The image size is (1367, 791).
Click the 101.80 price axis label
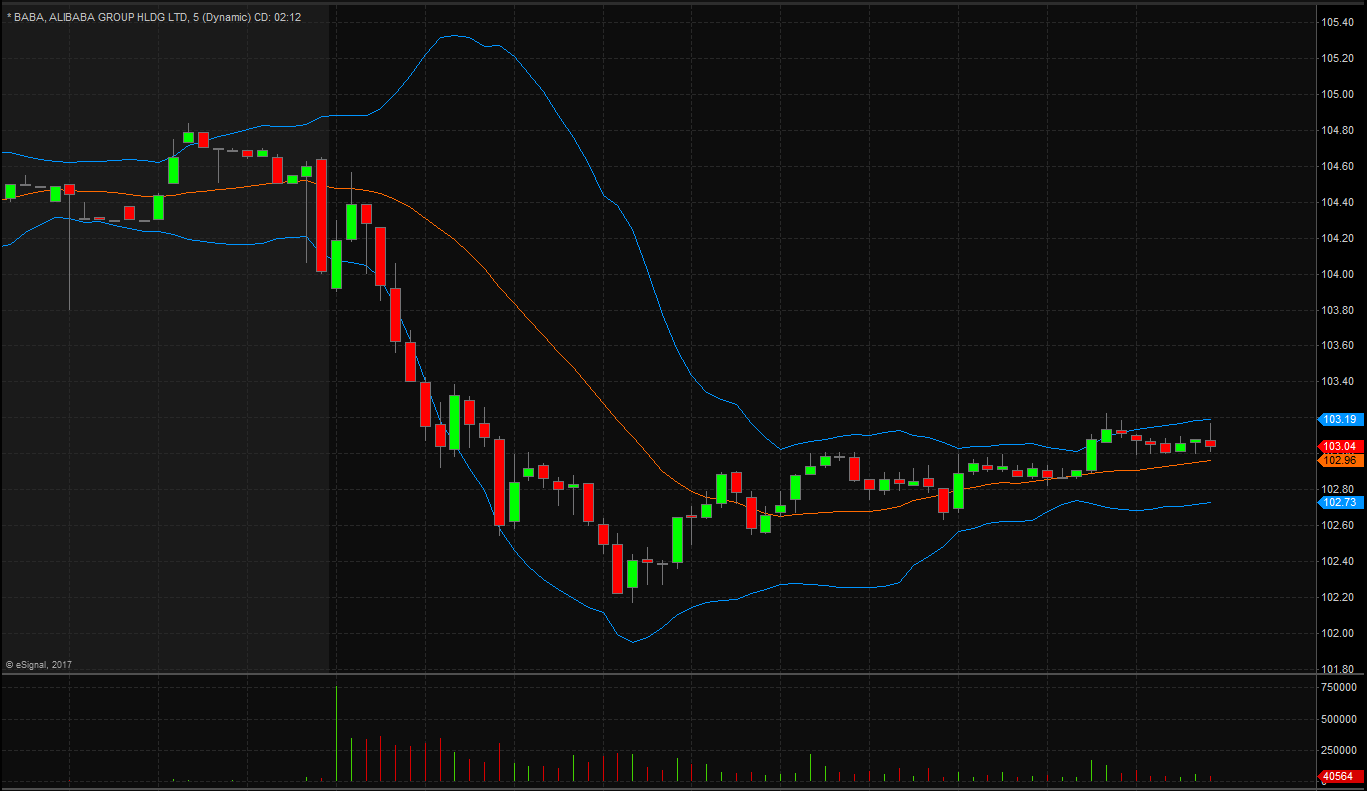pos(1338,669)
